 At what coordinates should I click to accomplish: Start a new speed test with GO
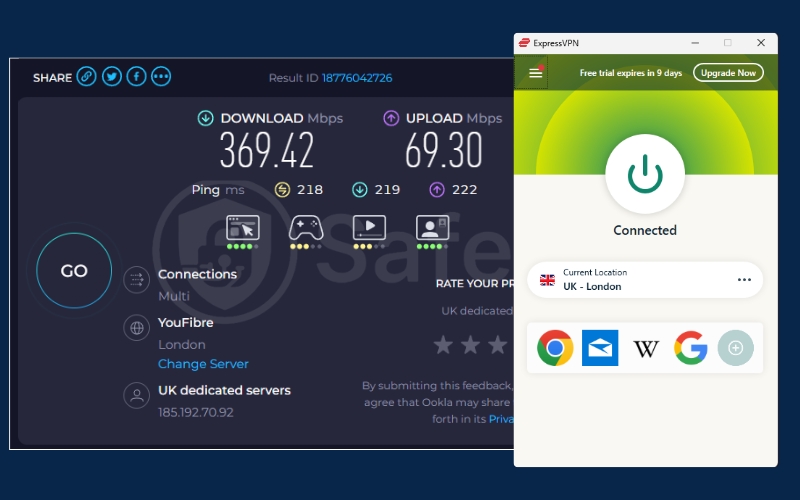click(74, 271)
